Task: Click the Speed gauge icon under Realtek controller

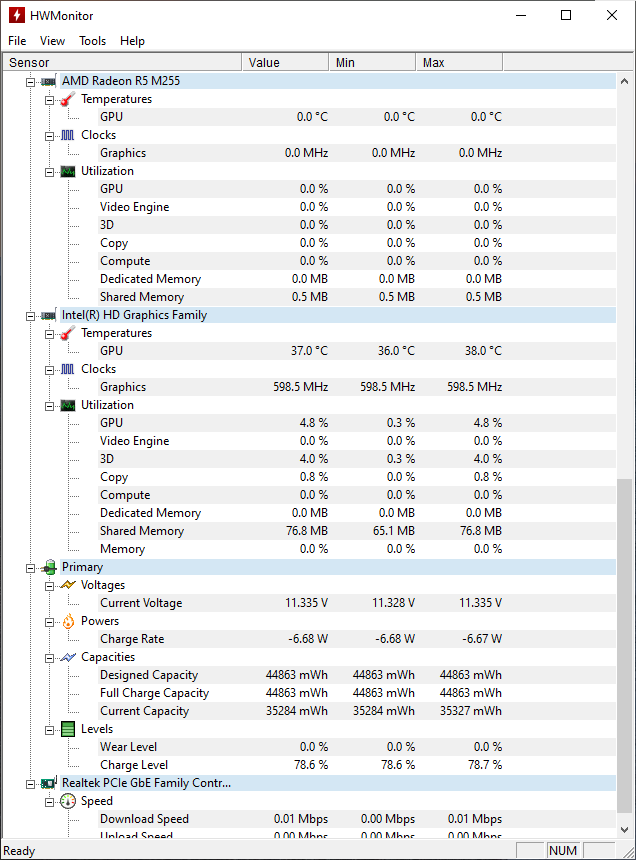Action: pos(67,800)
